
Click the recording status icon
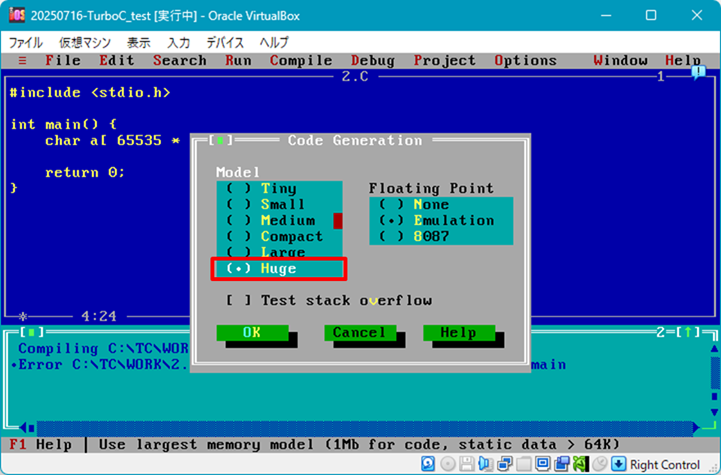click(561, 464)
